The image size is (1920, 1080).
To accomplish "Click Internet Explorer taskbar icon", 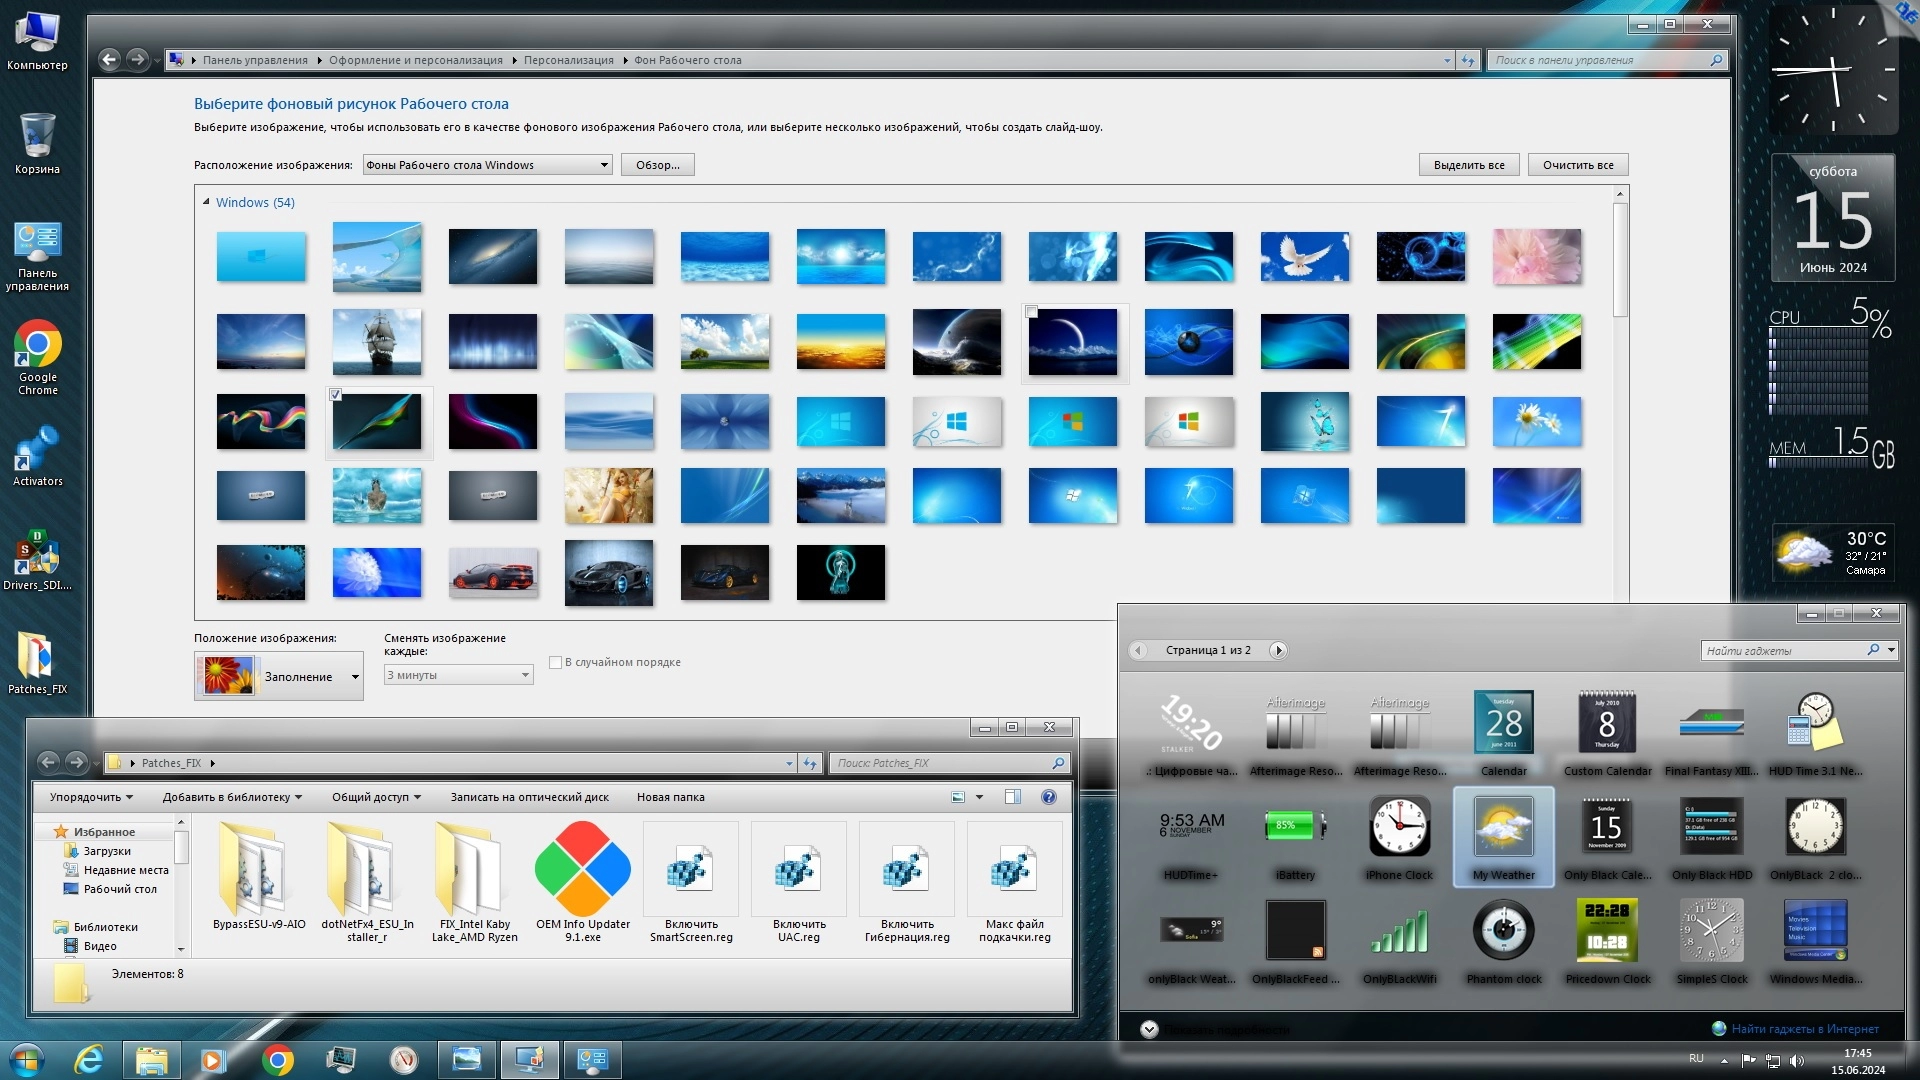I will click(x=89, y=1060).
